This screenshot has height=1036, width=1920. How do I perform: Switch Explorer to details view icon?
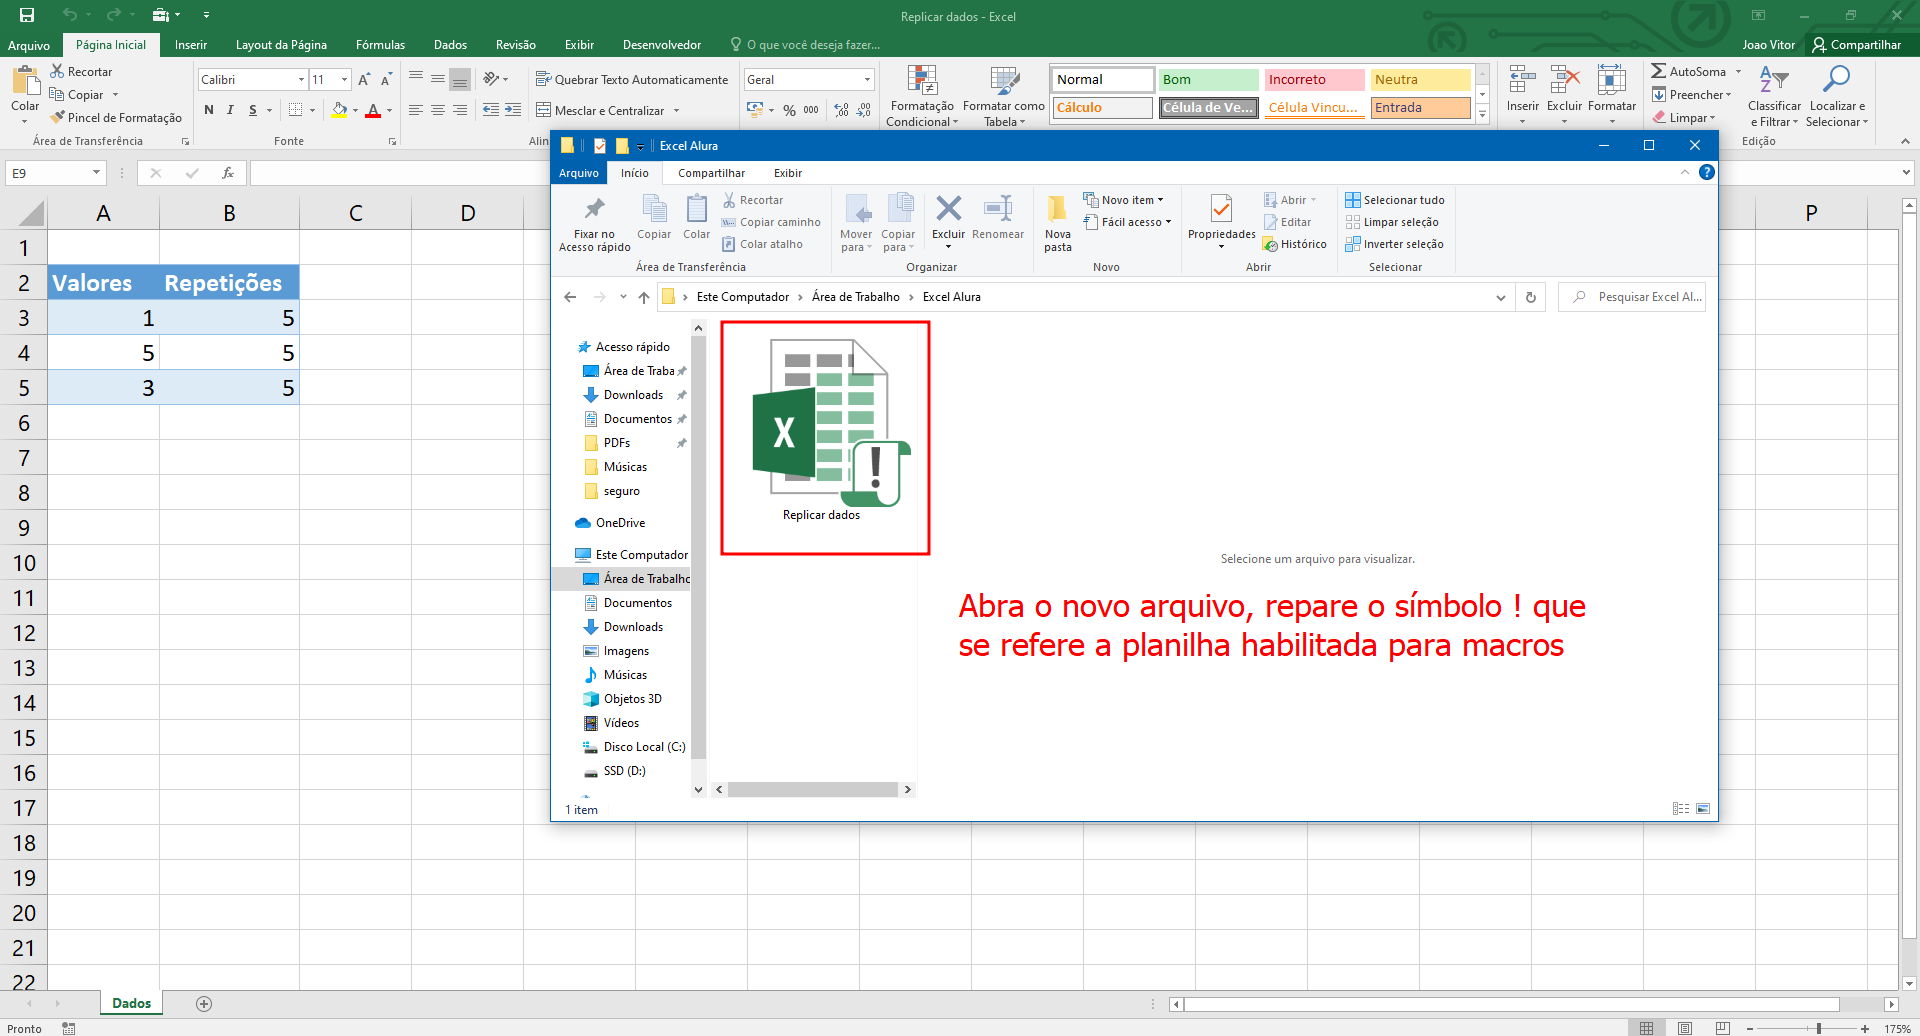pos(1681,808)
